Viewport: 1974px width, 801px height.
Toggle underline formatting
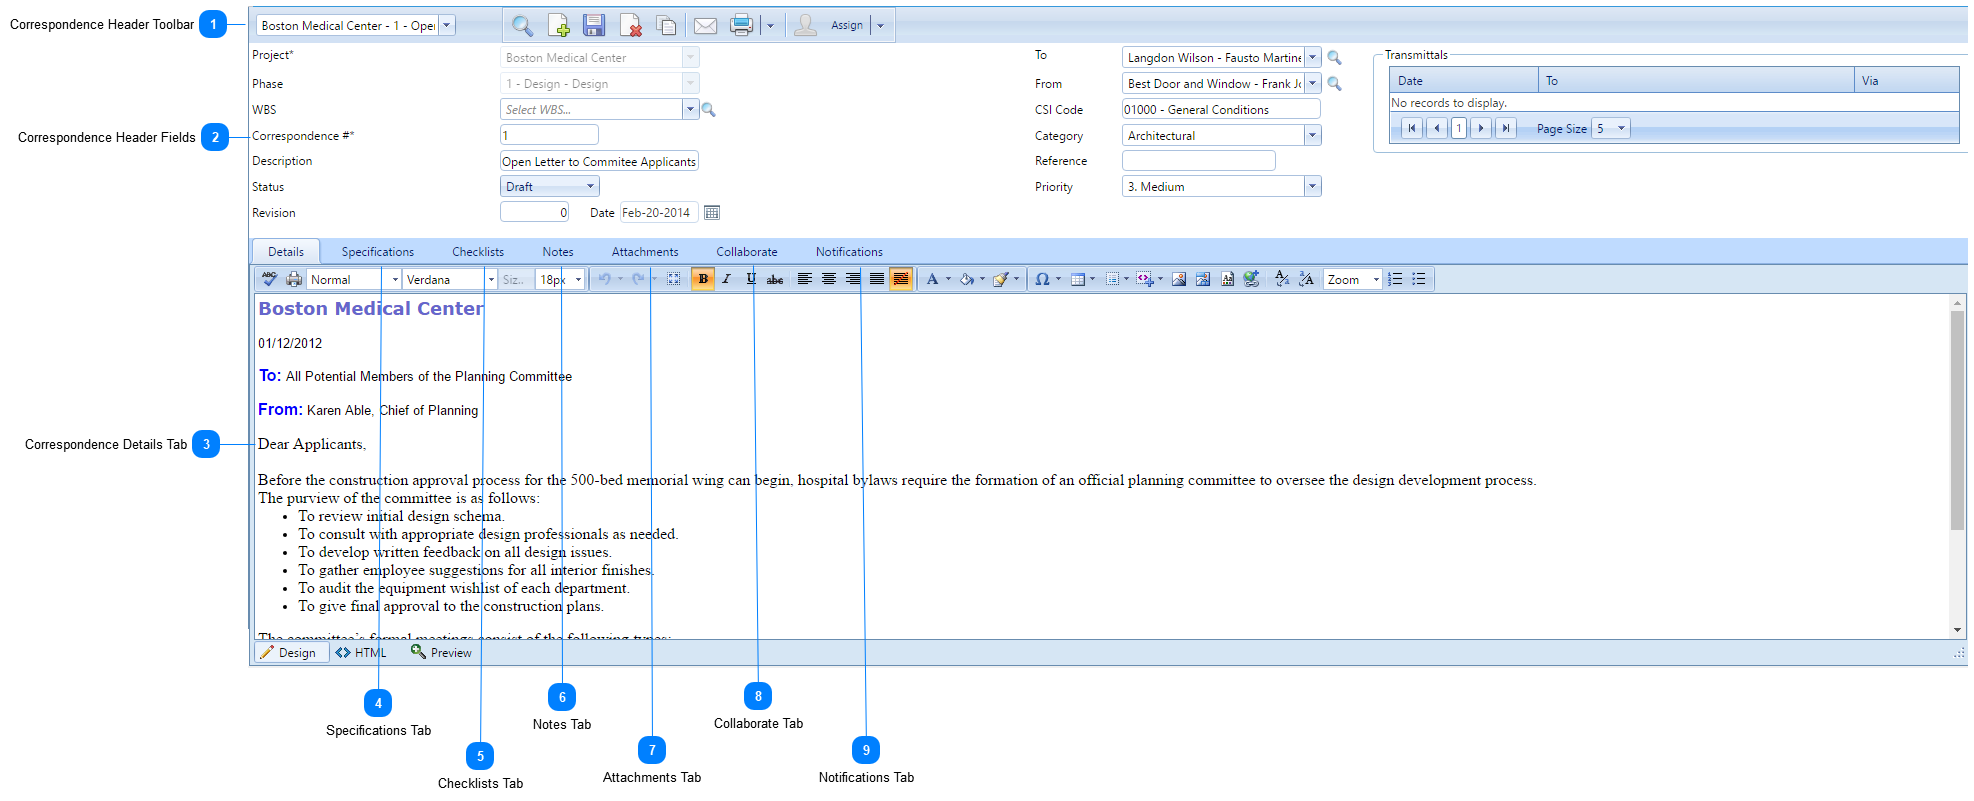click(751, 279)
